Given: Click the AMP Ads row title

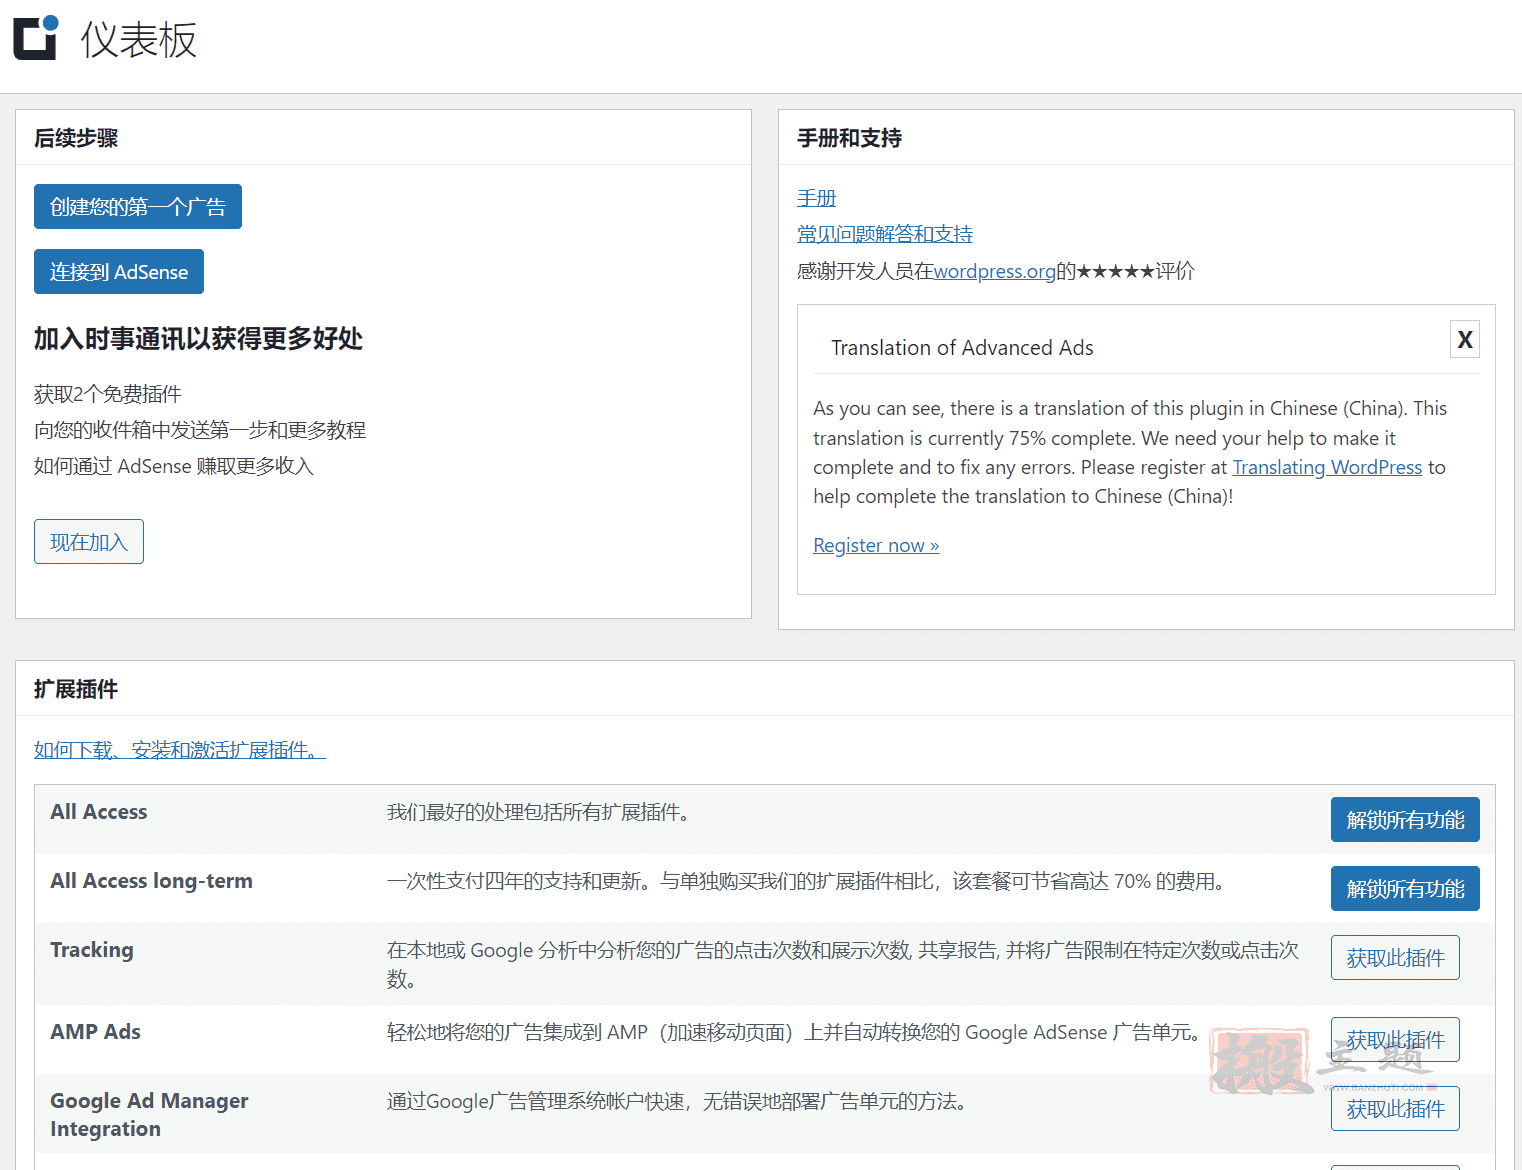Looking at the screenshot, I should pos(96,1032).
